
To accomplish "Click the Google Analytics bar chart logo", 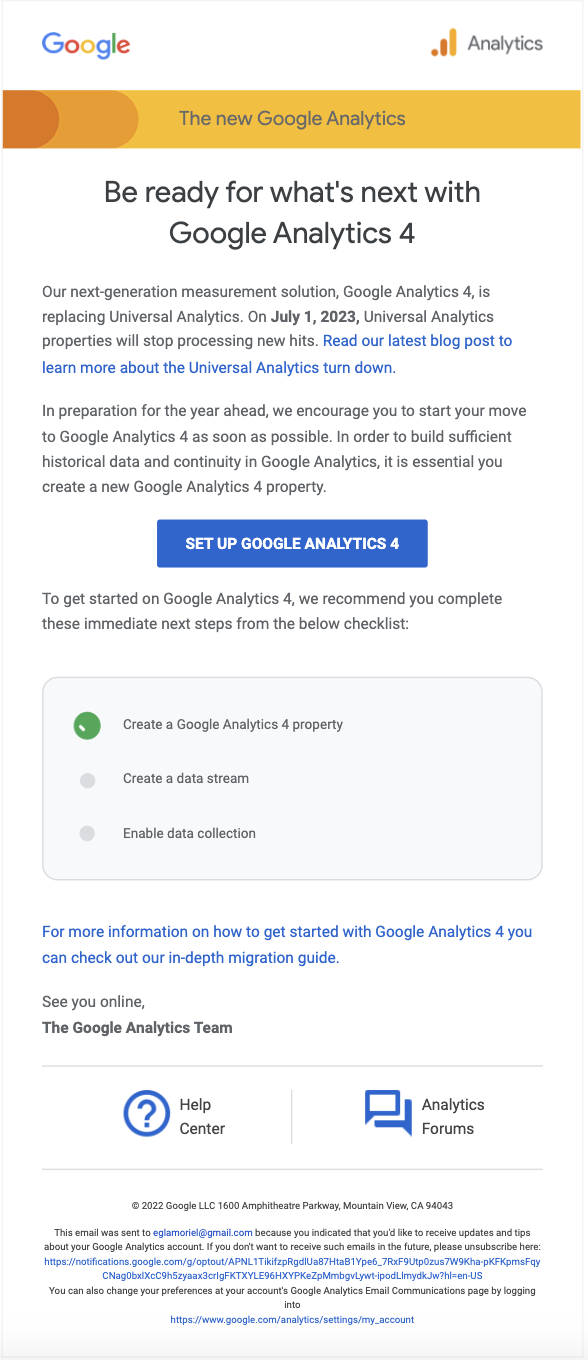I will pyautogui.click(x=443, y=44).
